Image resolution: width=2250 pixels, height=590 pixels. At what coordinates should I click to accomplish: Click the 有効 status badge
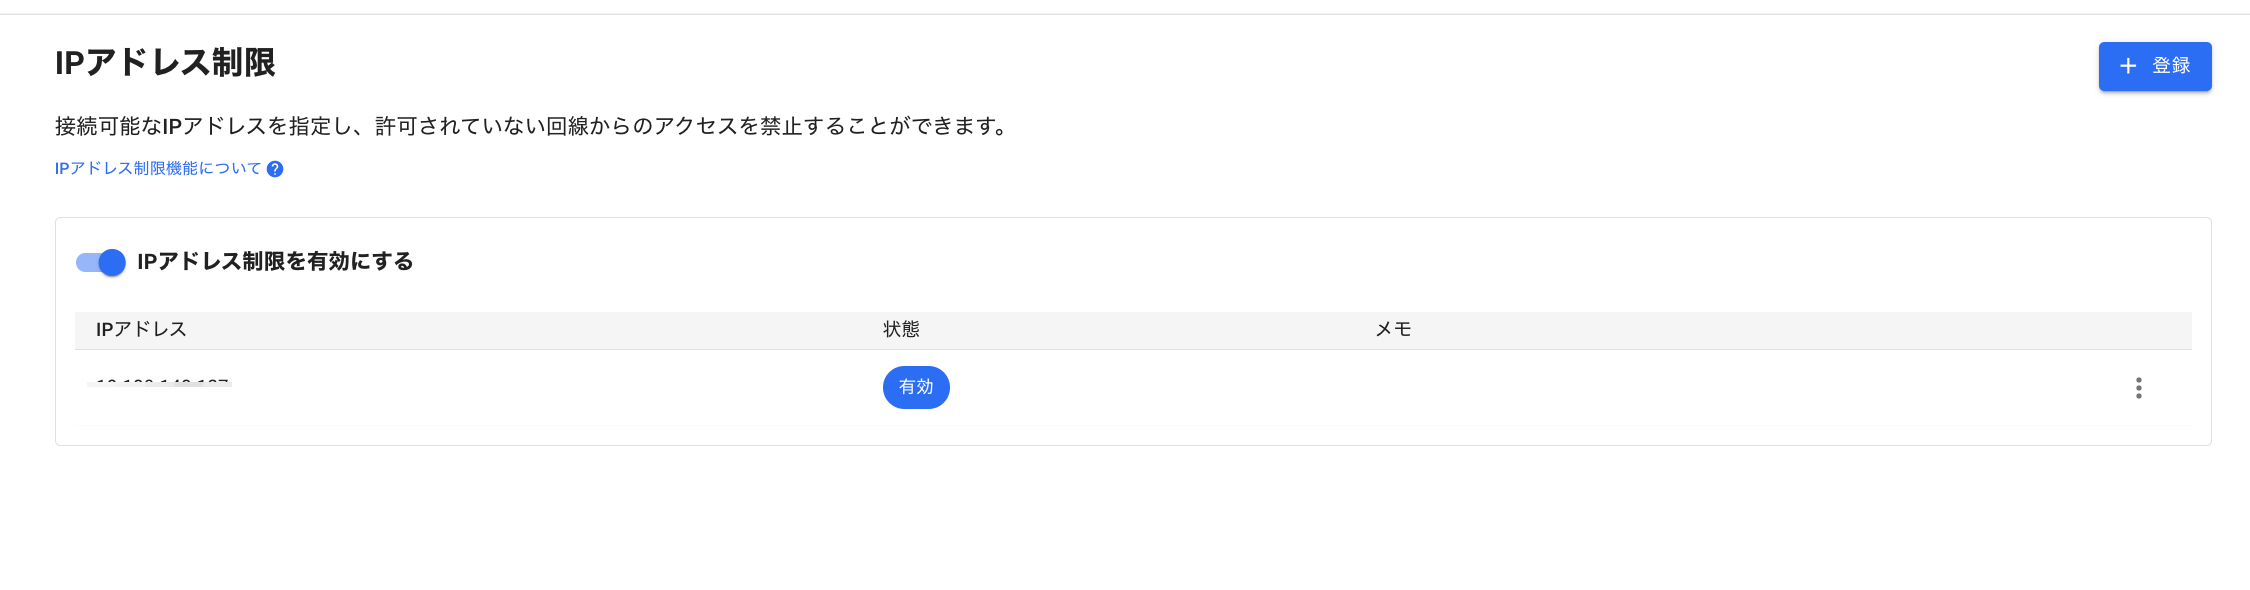coord(916,388)
